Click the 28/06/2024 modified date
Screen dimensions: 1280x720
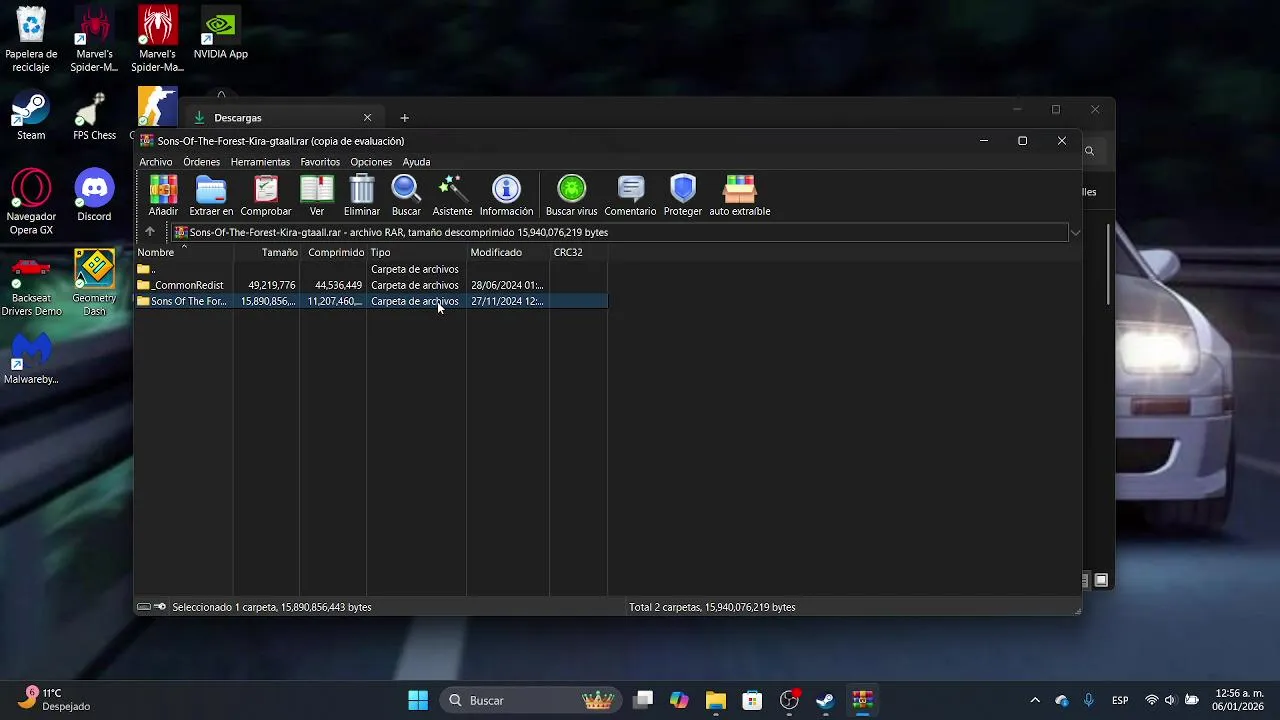(507, 285)
